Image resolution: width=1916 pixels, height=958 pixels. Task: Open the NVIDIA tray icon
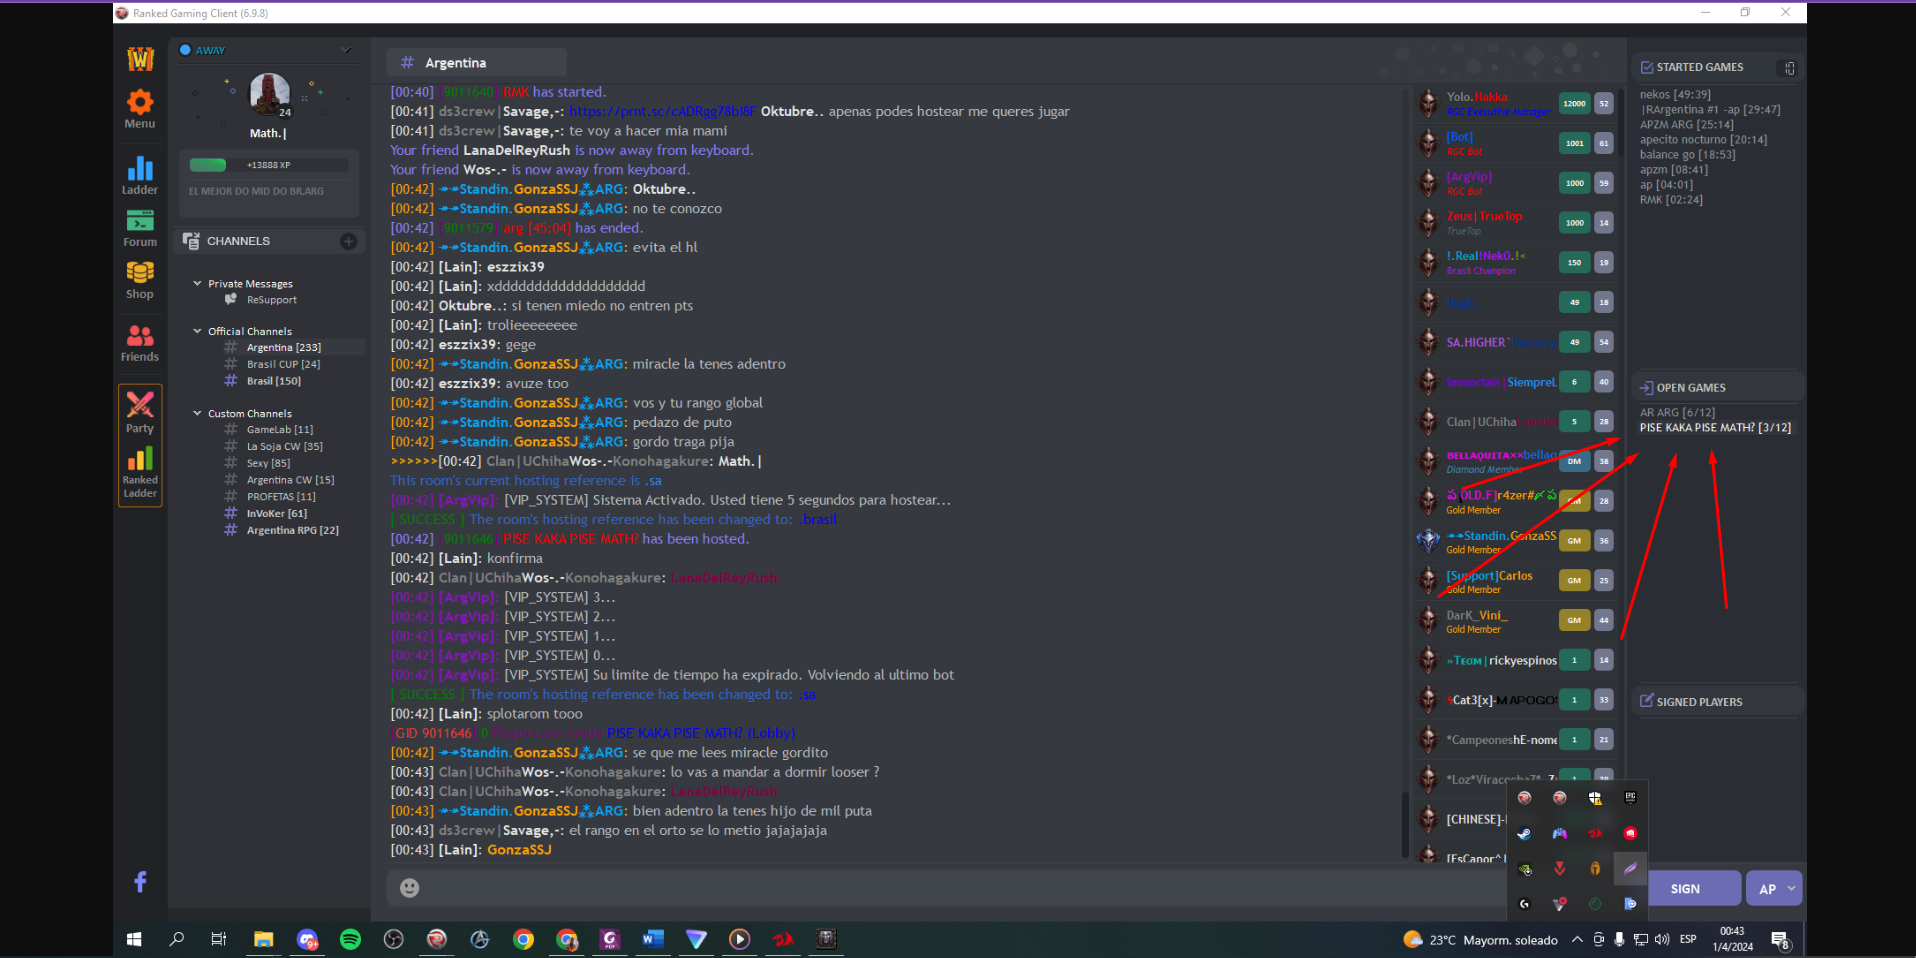pyautogui.click(x=1524, y=869)
